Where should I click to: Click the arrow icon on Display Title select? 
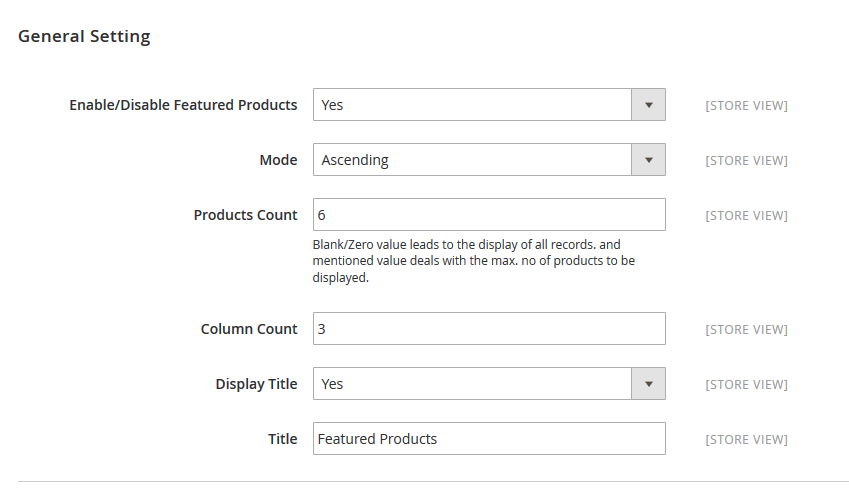[648, 384]
